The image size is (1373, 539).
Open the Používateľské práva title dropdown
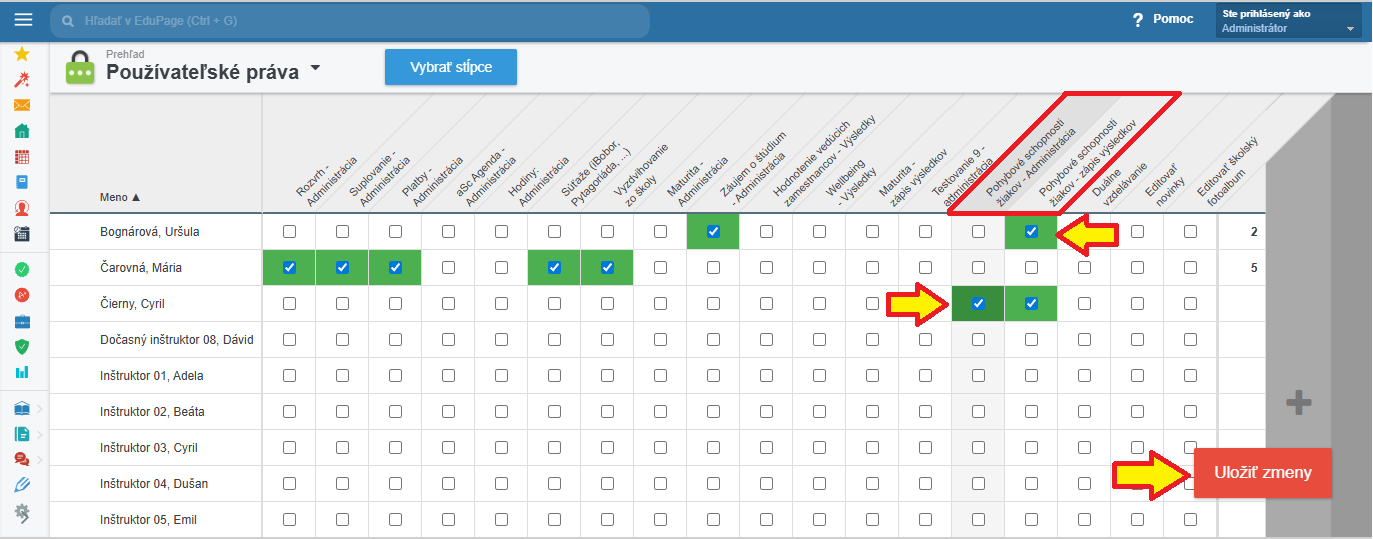coord(315,69)
